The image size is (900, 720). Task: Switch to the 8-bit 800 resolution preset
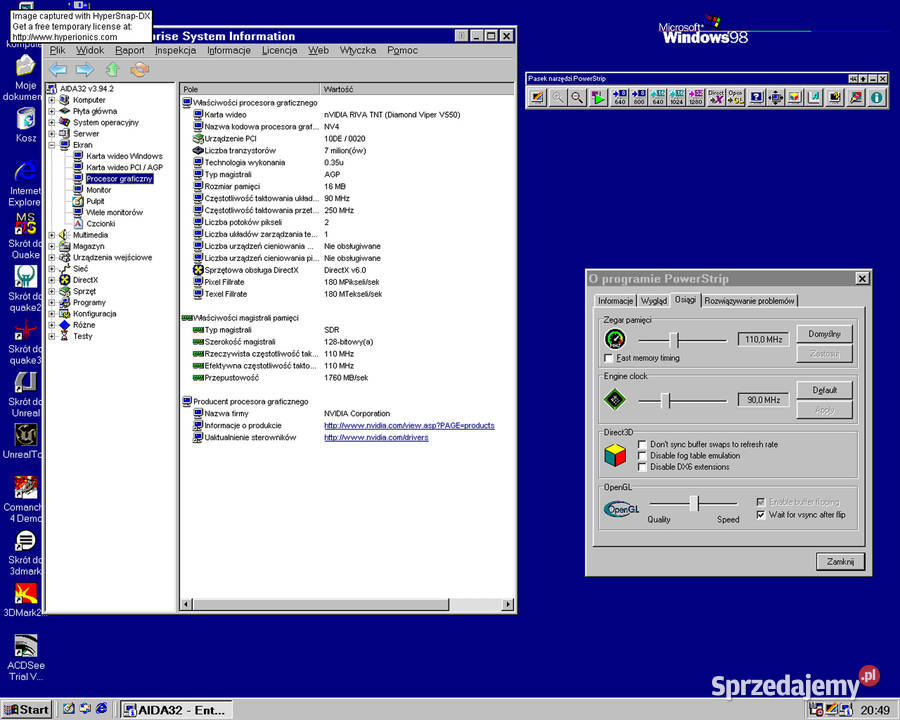tap(639, 97)
